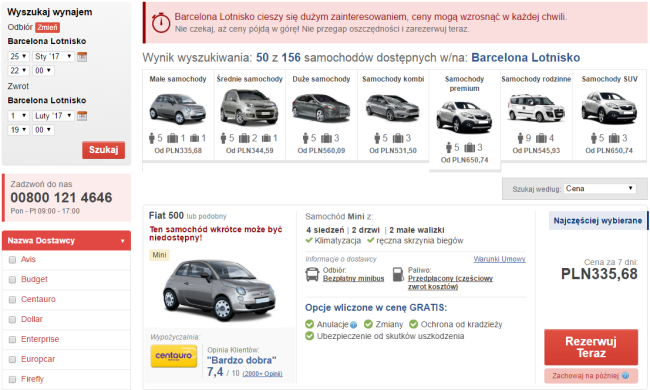Select the Duże samochody category tab
Image resolution: width=650 pixels, height=390 pixels.
click(x=321, y=115)
